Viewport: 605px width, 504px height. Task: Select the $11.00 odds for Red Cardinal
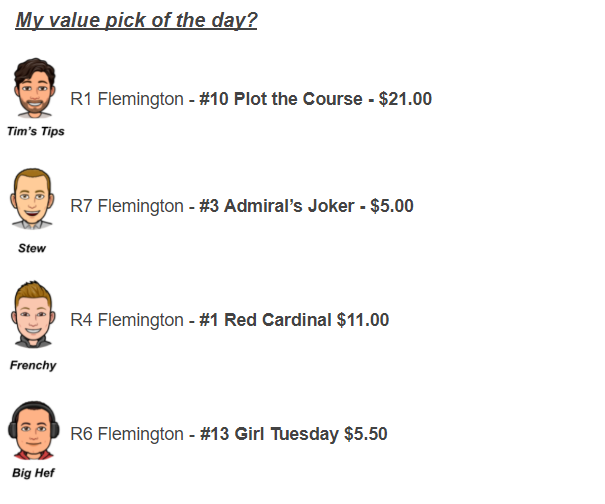[363, 320]
